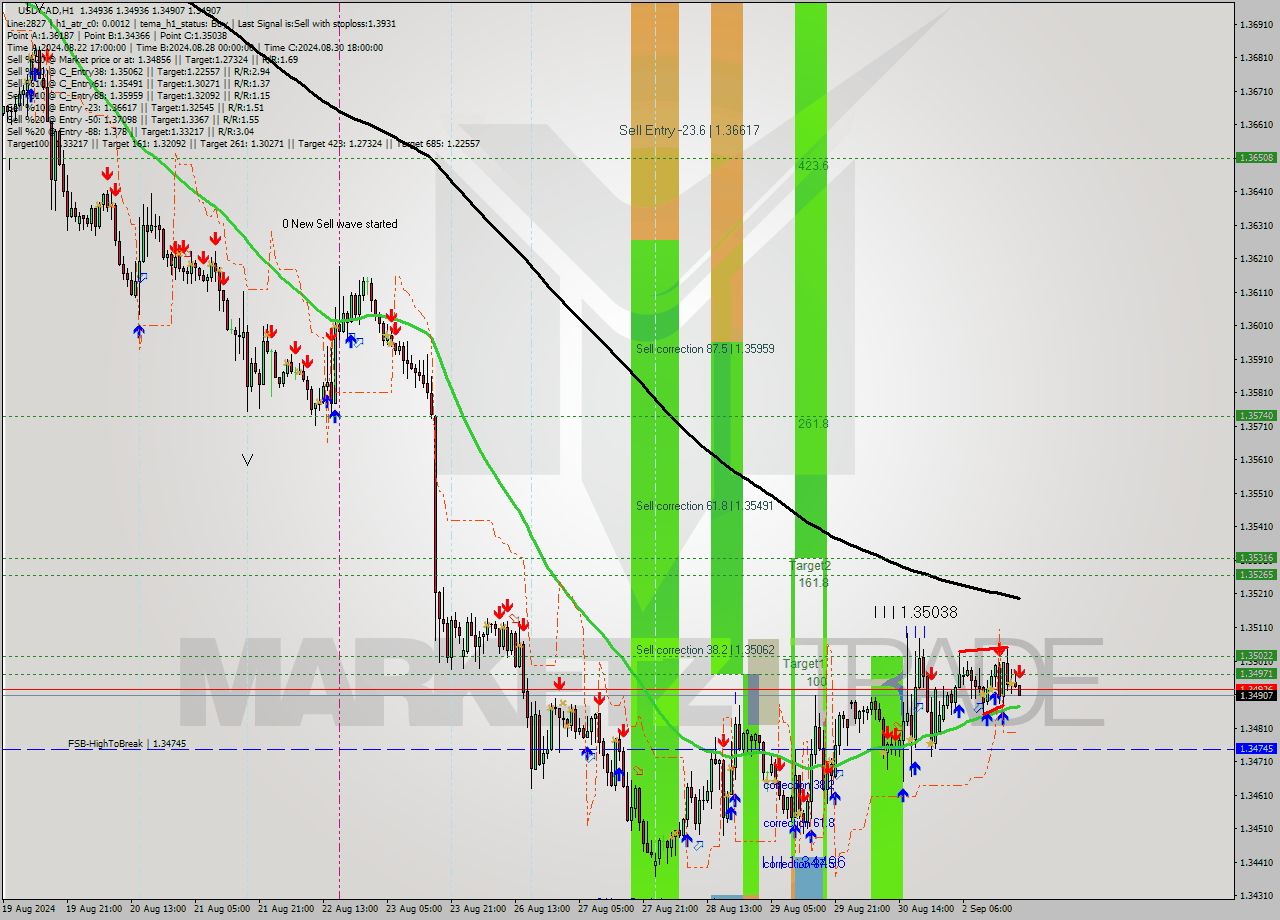Click 'Sell correction 38.2 | 1.35062' label

tap(705, 650)
